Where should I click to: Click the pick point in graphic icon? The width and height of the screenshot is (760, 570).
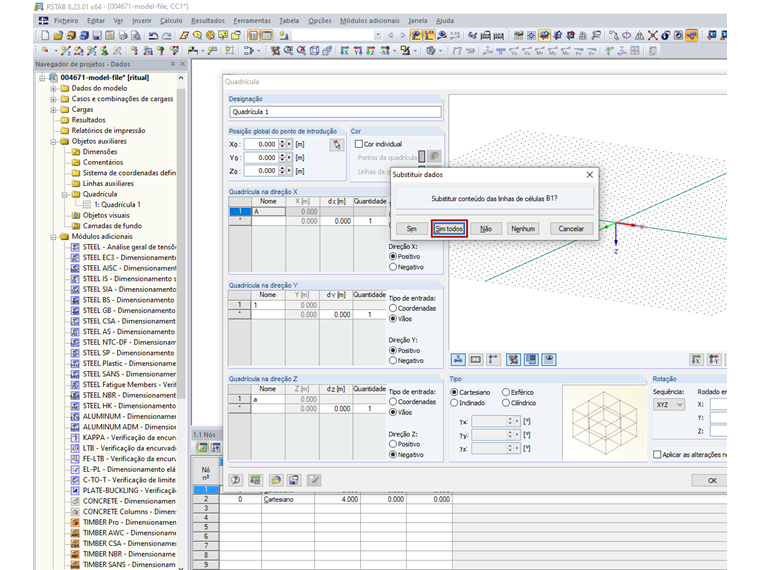point(337,145)
